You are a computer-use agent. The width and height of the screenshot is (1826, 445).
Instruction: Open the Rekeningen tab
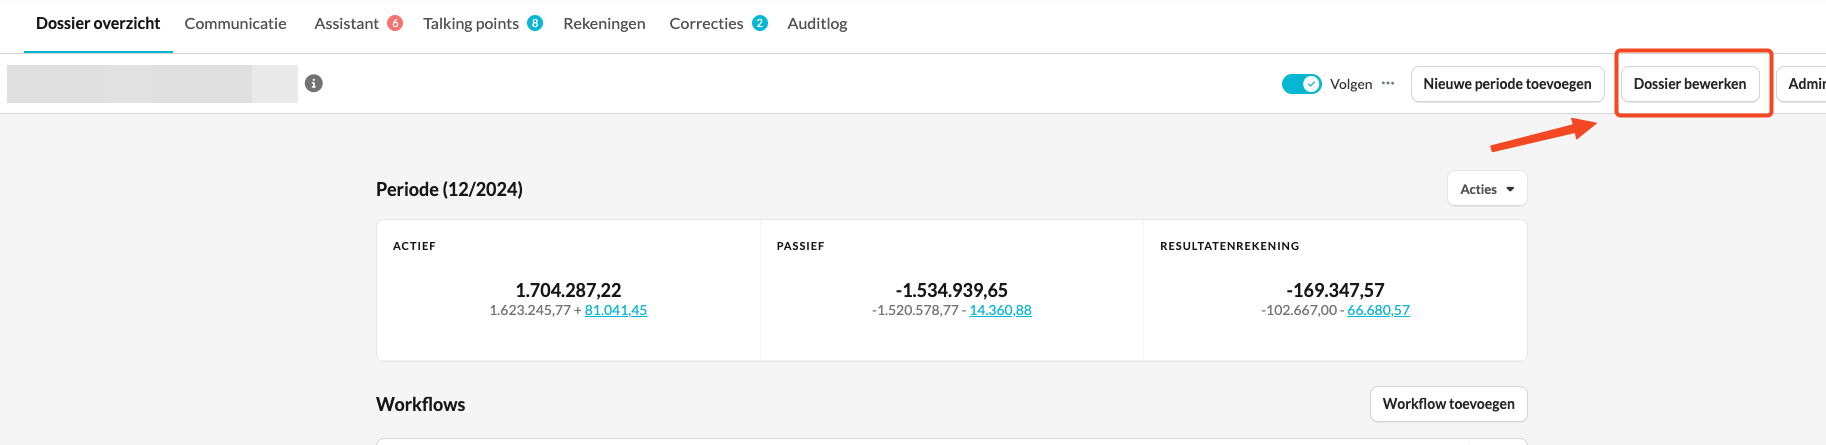604,23
